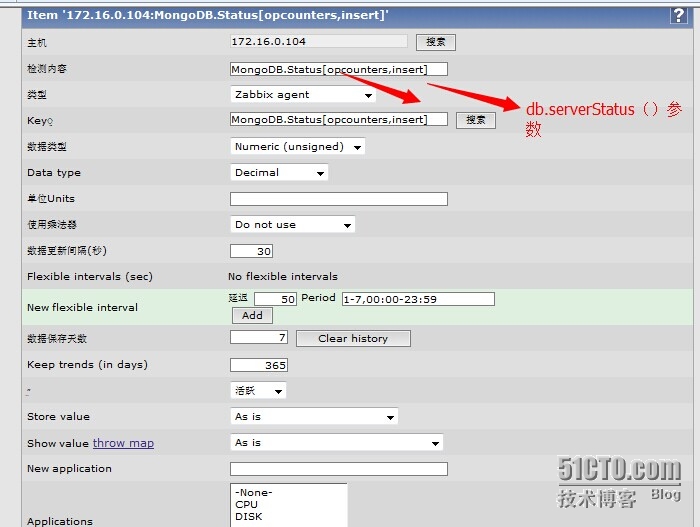Open the status dropdown below Keep trends
700x527 pixels.
258,391
